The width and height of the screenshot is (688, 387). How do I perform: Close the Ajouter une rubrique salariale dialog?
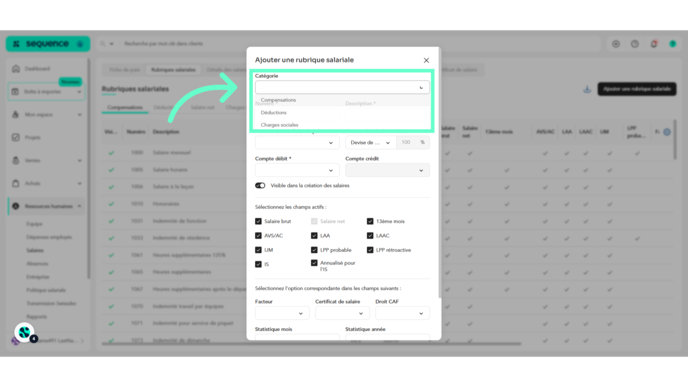pos(426,60)
